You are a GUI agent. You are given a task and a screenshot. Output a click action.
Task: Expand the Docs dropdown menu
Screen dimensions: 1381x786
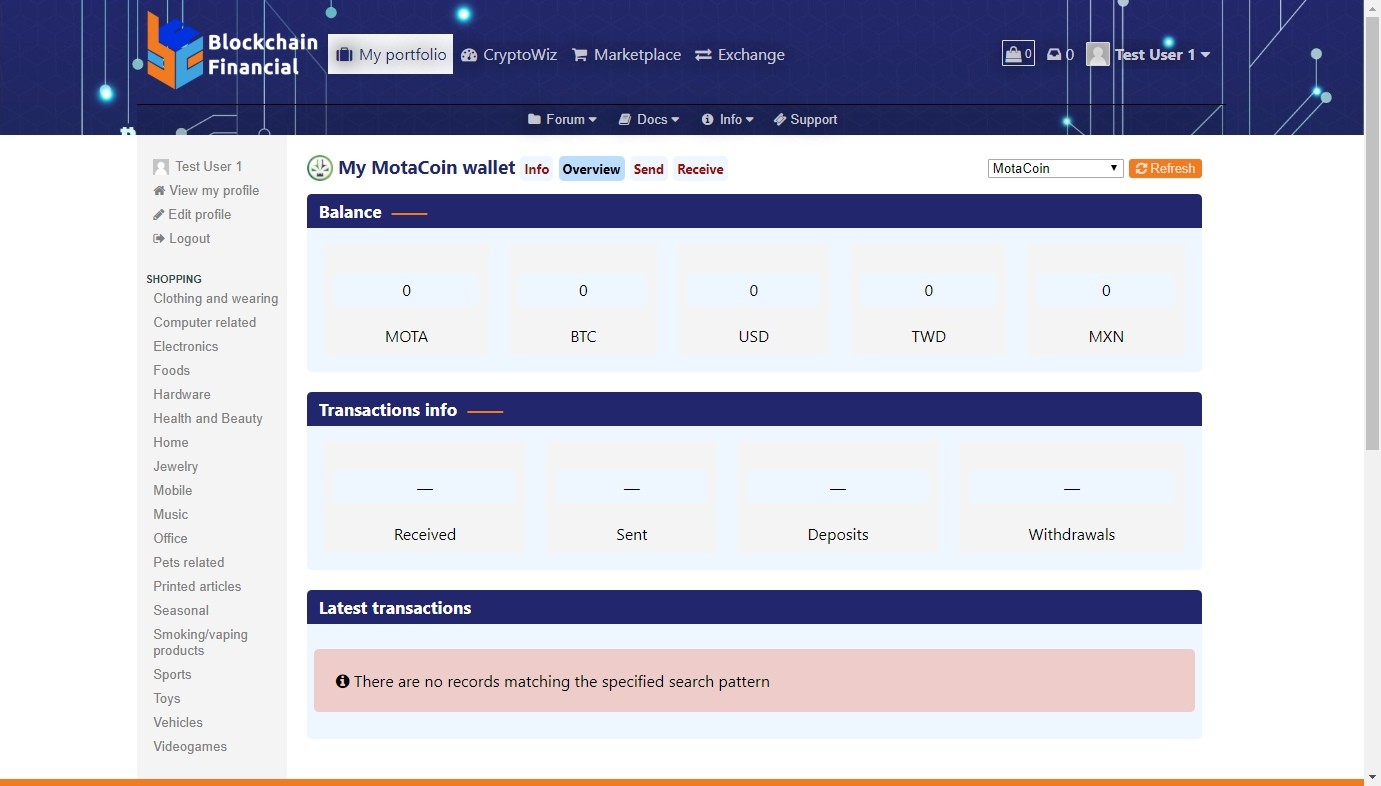pos(649,119)
